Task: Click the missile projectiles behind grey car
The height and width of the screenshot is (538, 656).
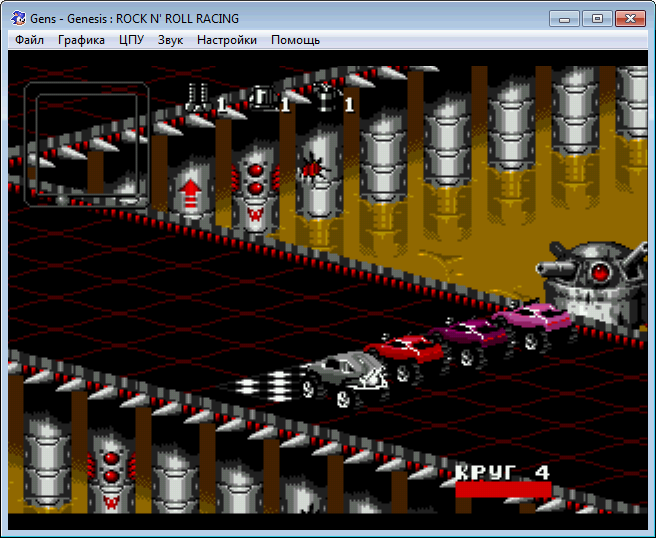Action: click(x=266, y=386)
